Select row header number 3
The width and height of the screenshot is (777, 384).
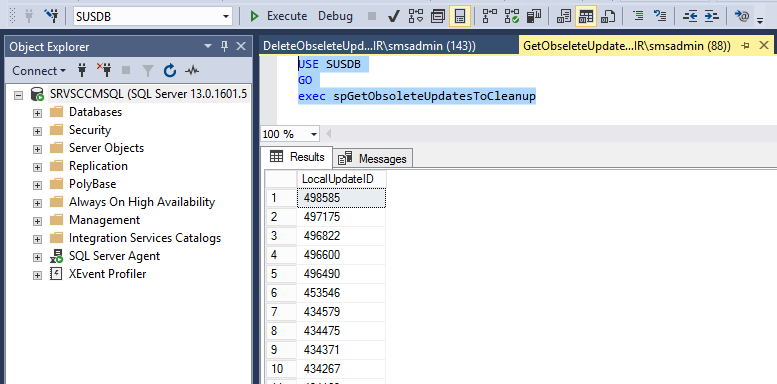click(x=281, y=236)
